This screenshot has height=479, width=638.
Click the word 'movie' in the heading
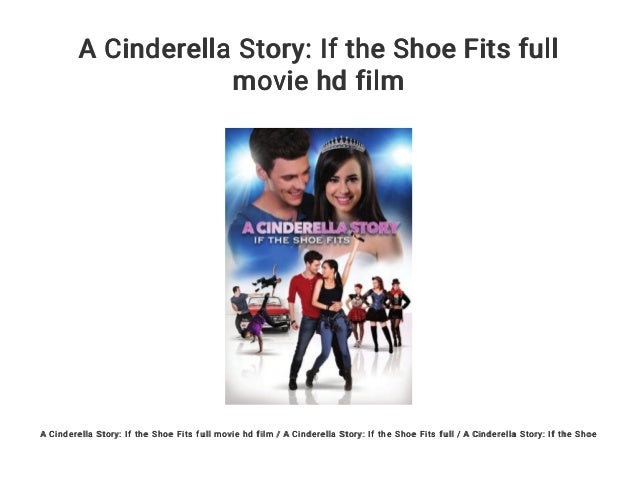pyautogui.click(x=271, y=81)
